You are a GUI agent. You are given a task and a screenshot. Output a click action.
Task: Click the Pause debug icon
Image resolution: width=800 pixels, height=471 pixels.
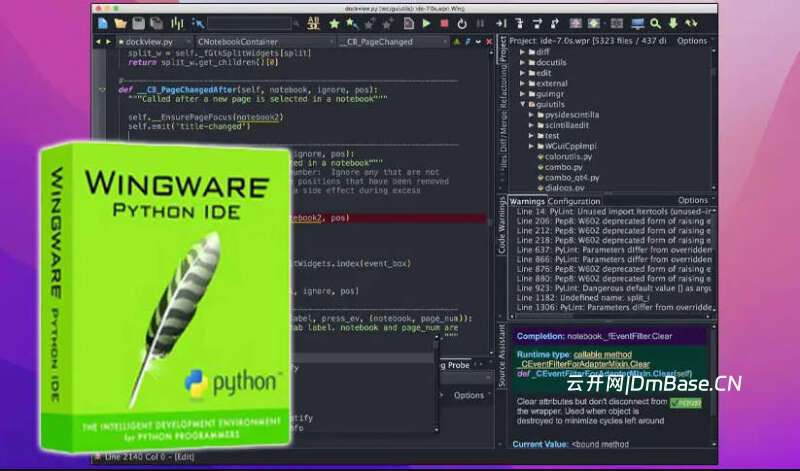(480, 23)
